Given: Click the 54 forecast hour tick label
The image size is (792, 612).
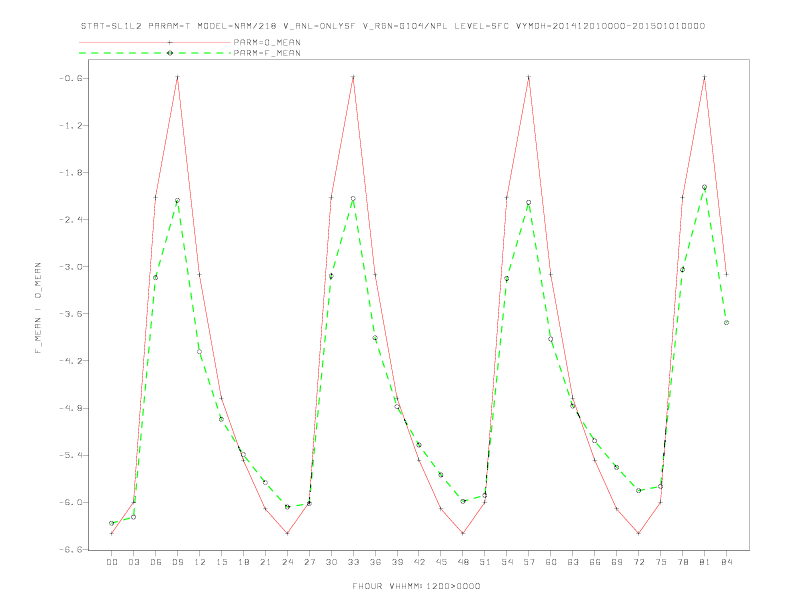Looking at the screenshot, I should (x=507, y=562).
